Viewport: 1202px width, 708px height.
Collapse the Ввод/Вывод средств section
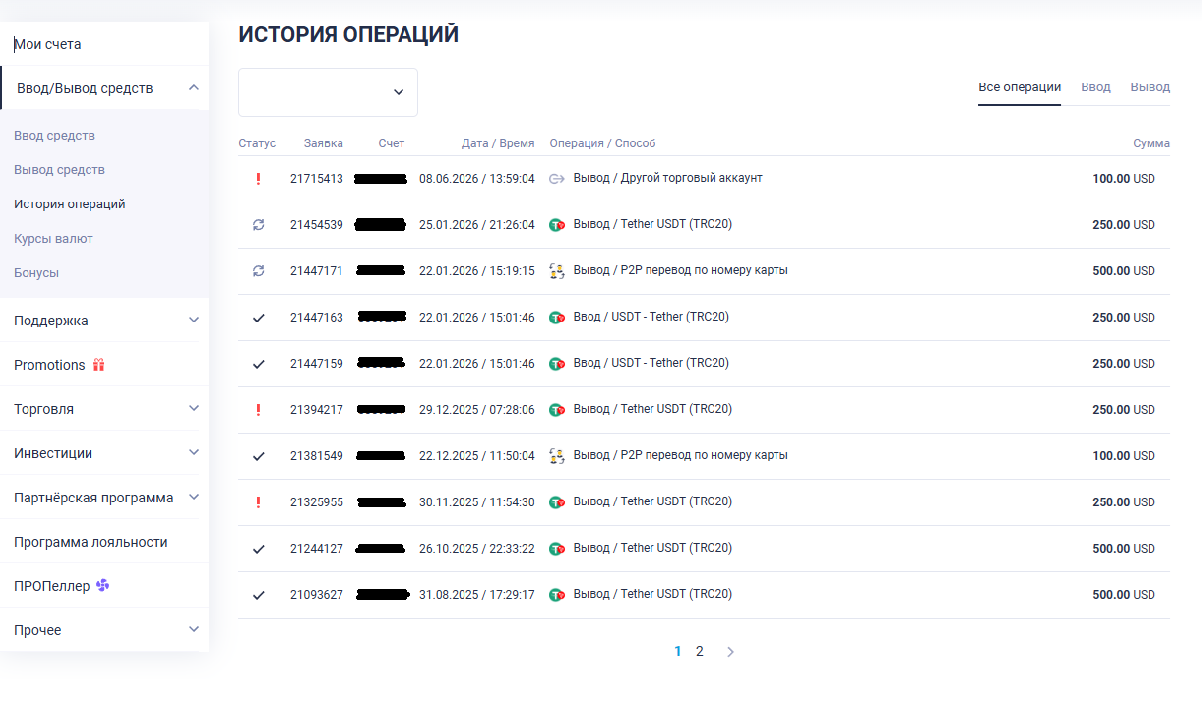coord(194,88)
